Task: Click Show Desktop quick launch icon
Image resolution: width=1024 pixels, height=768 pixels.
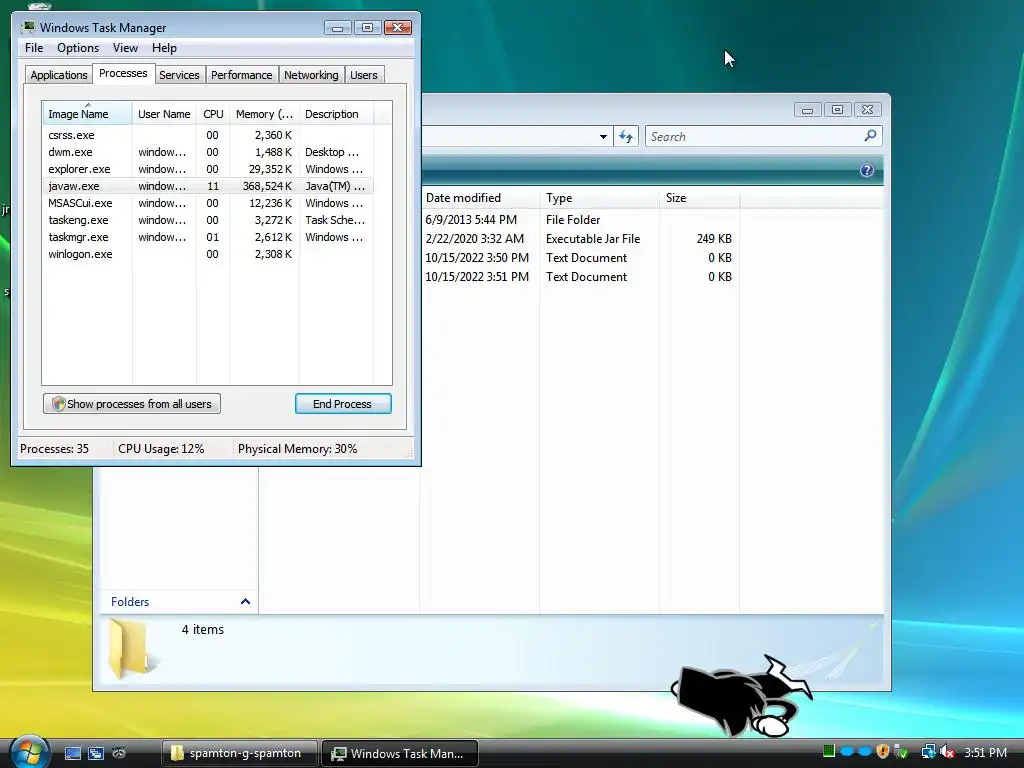Action: tap(72, 753)
